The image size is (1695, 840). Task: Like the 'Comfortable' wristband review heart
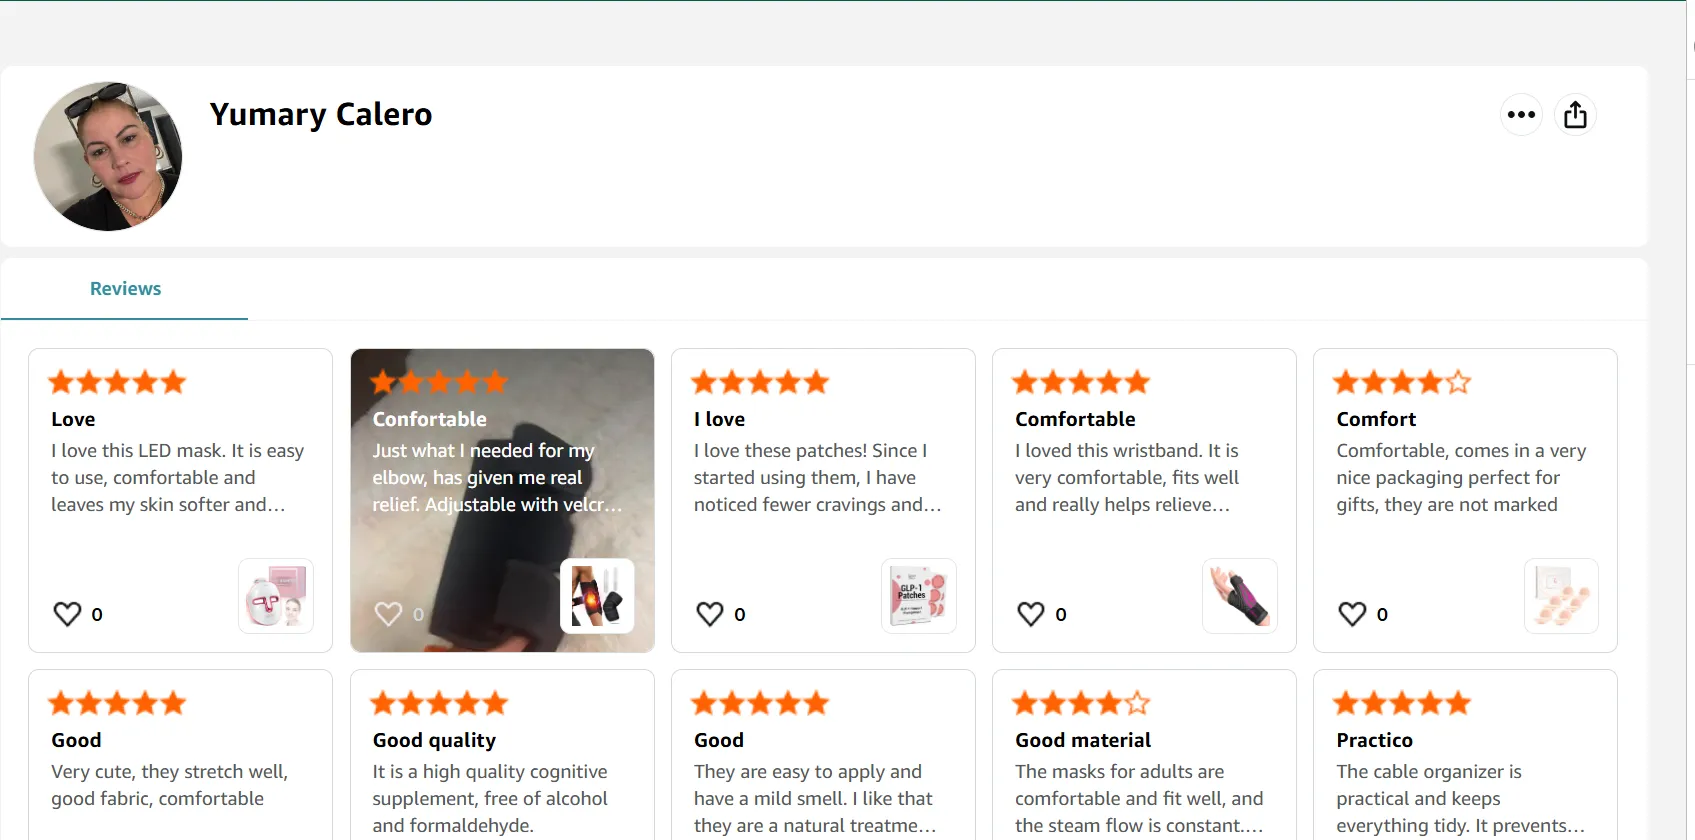pyautogui.click(x=1031, y=614)
